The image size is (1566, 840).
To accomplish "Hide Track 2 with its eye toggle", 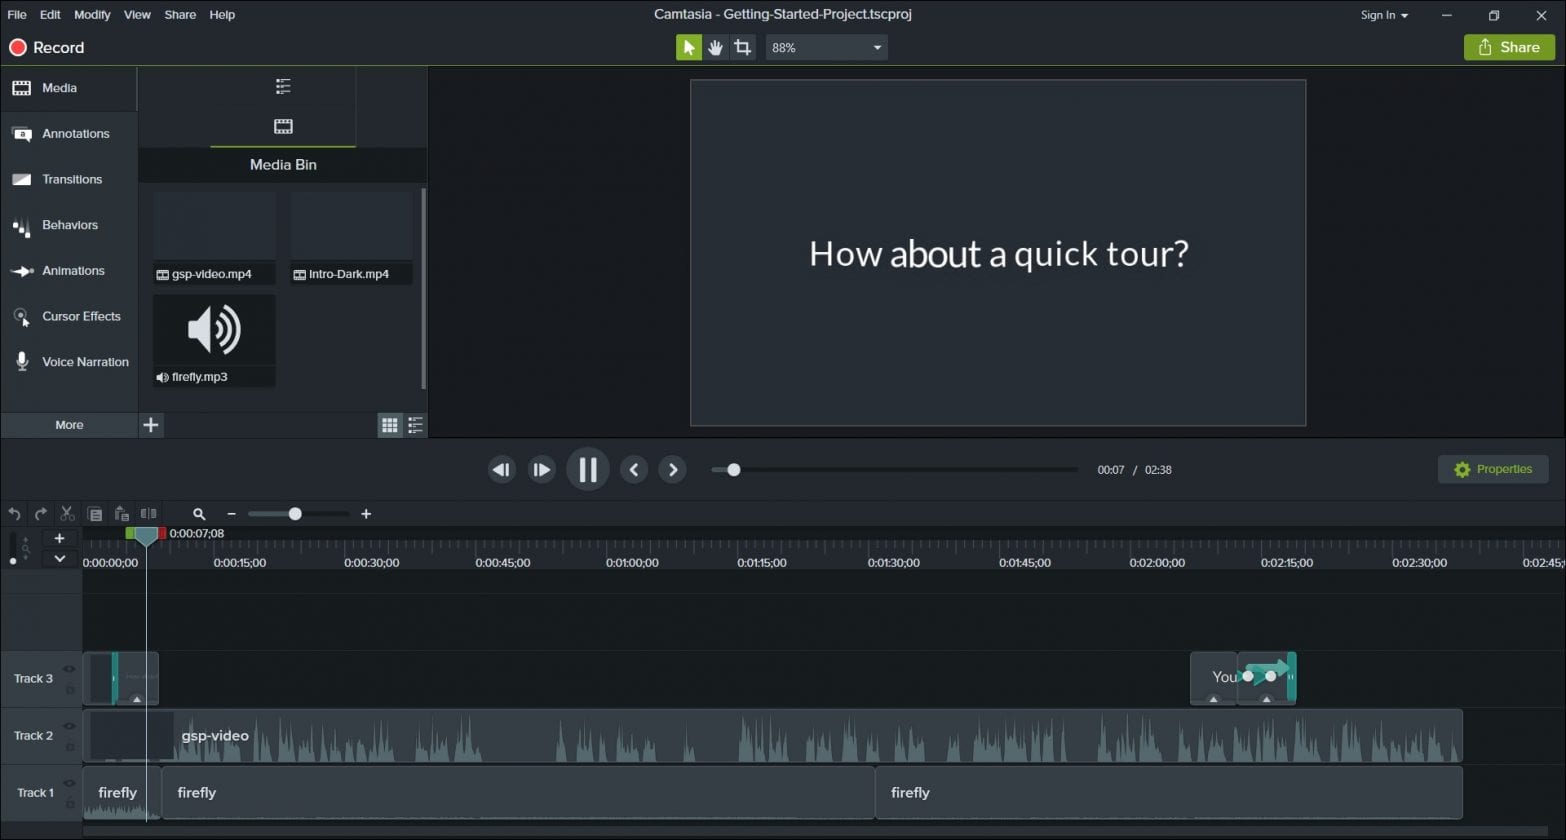I will 70,726.
